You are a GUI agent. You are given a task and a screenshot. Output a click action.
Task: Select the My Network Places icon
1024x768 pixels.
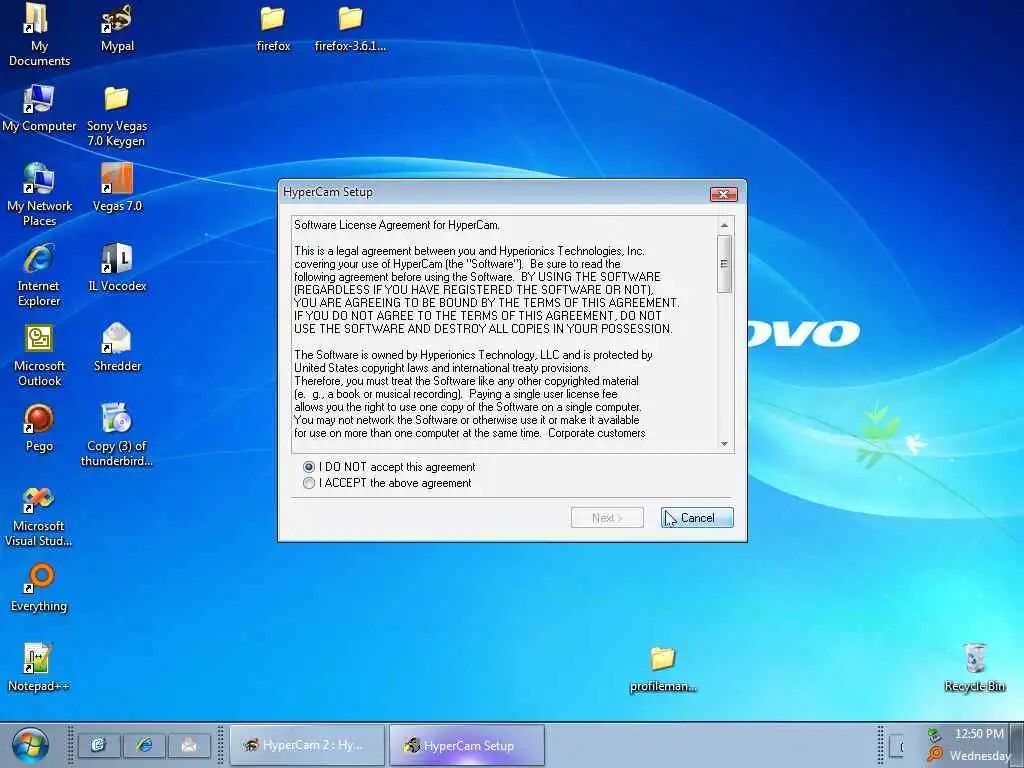(x=39, y=195)
